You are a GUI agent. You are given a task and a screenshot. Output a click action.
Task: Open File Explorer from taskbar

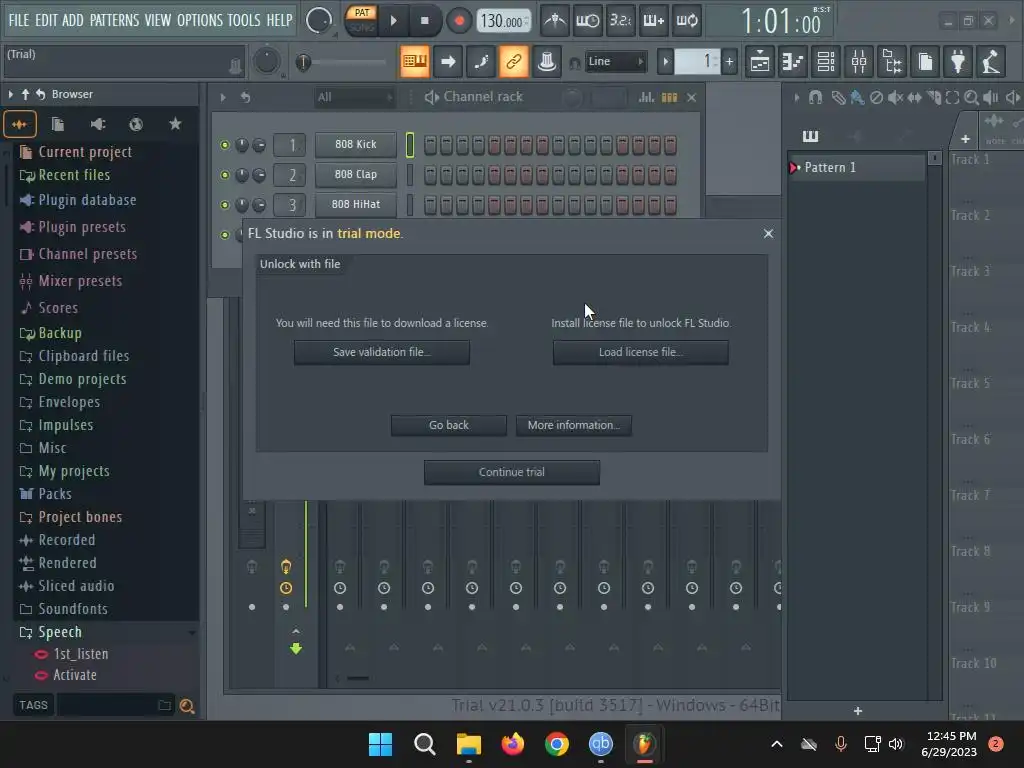(x=468, y=744)
